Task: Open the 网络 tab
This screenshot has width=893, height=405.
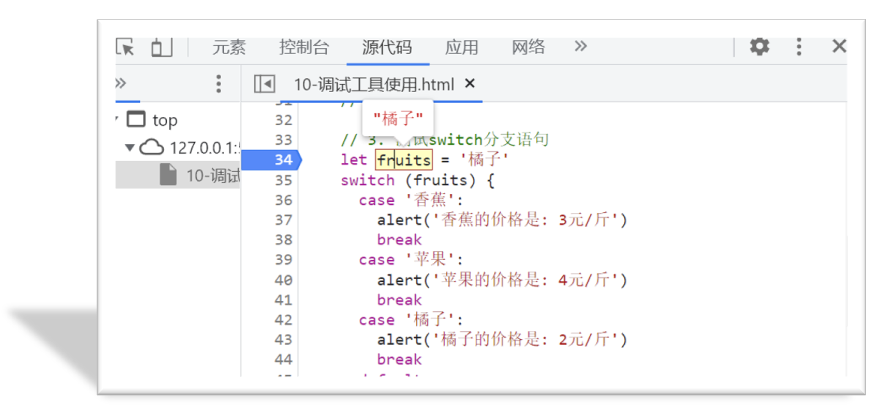Action: (x=528, y=47)
